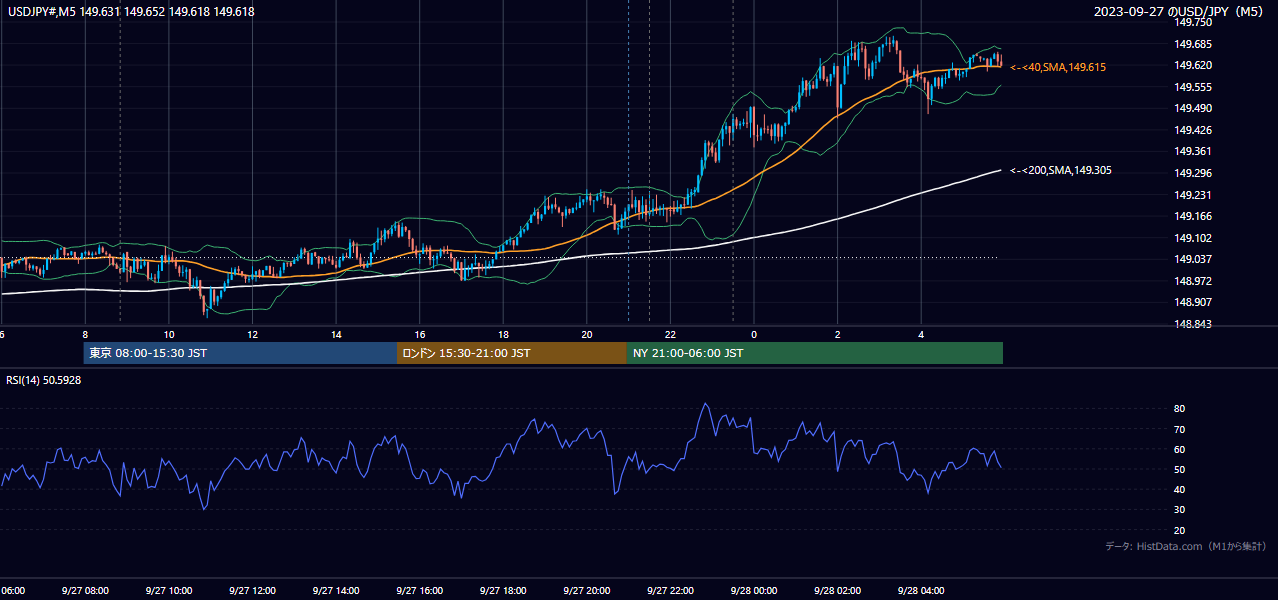
Task: Click midnight hour label 0 on price chart axis
Action: pyautogui.click(x=754, y=334)
